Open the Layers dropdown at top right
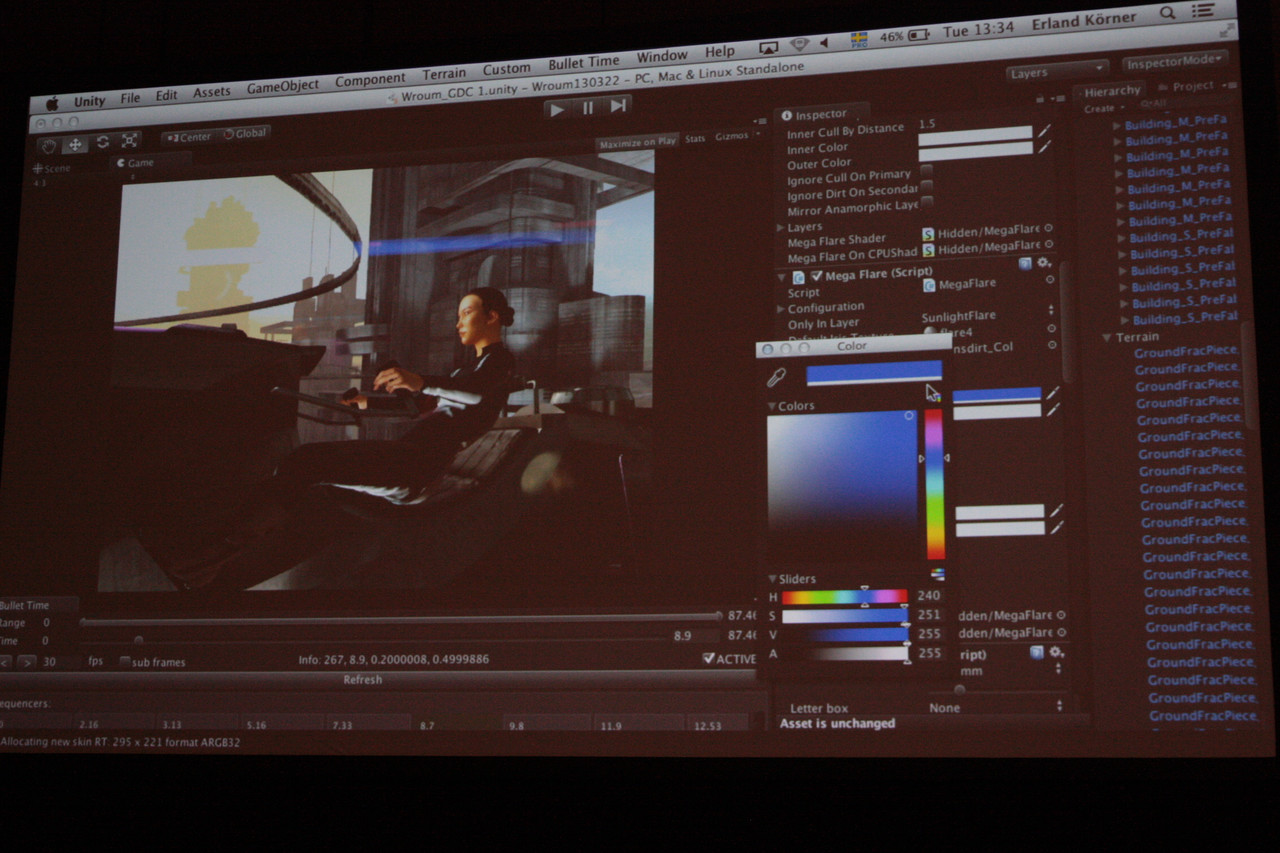This screenshot has width=1280, height=853. coord(1056,71)
